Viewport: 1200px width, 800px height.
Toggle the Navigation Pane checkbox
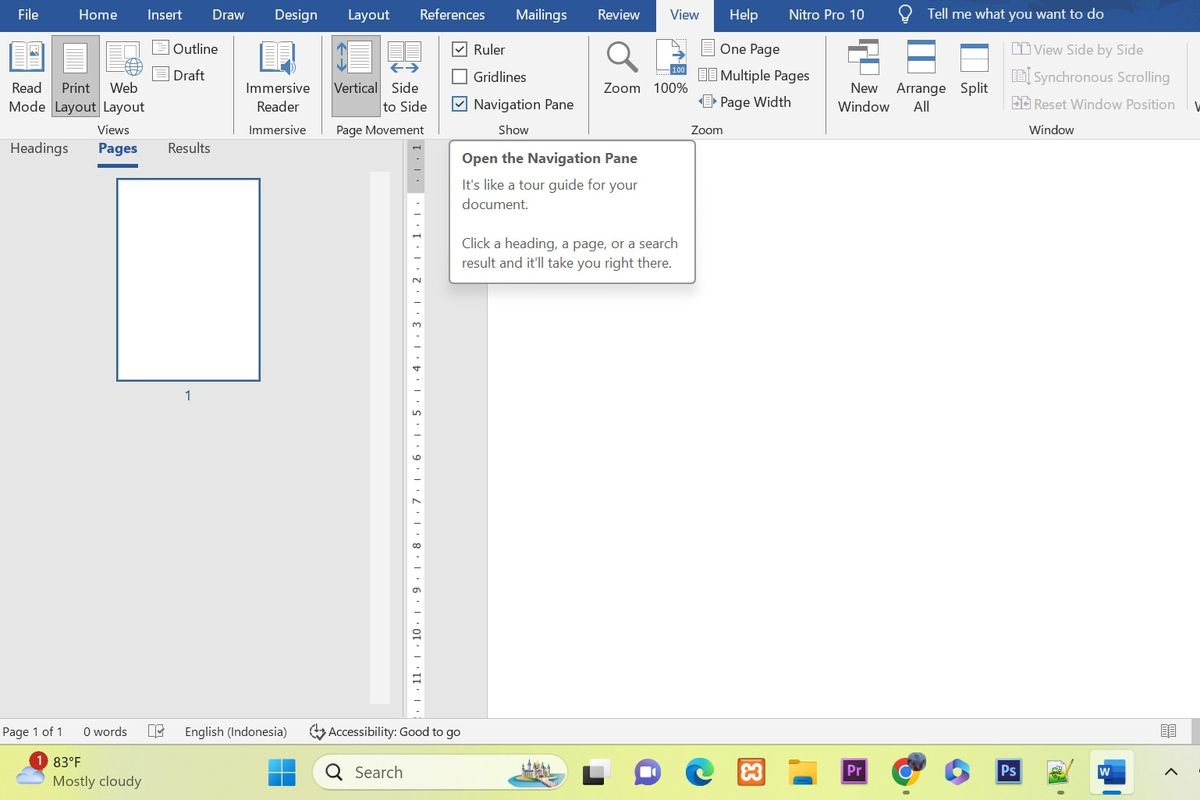click(460, 103)
